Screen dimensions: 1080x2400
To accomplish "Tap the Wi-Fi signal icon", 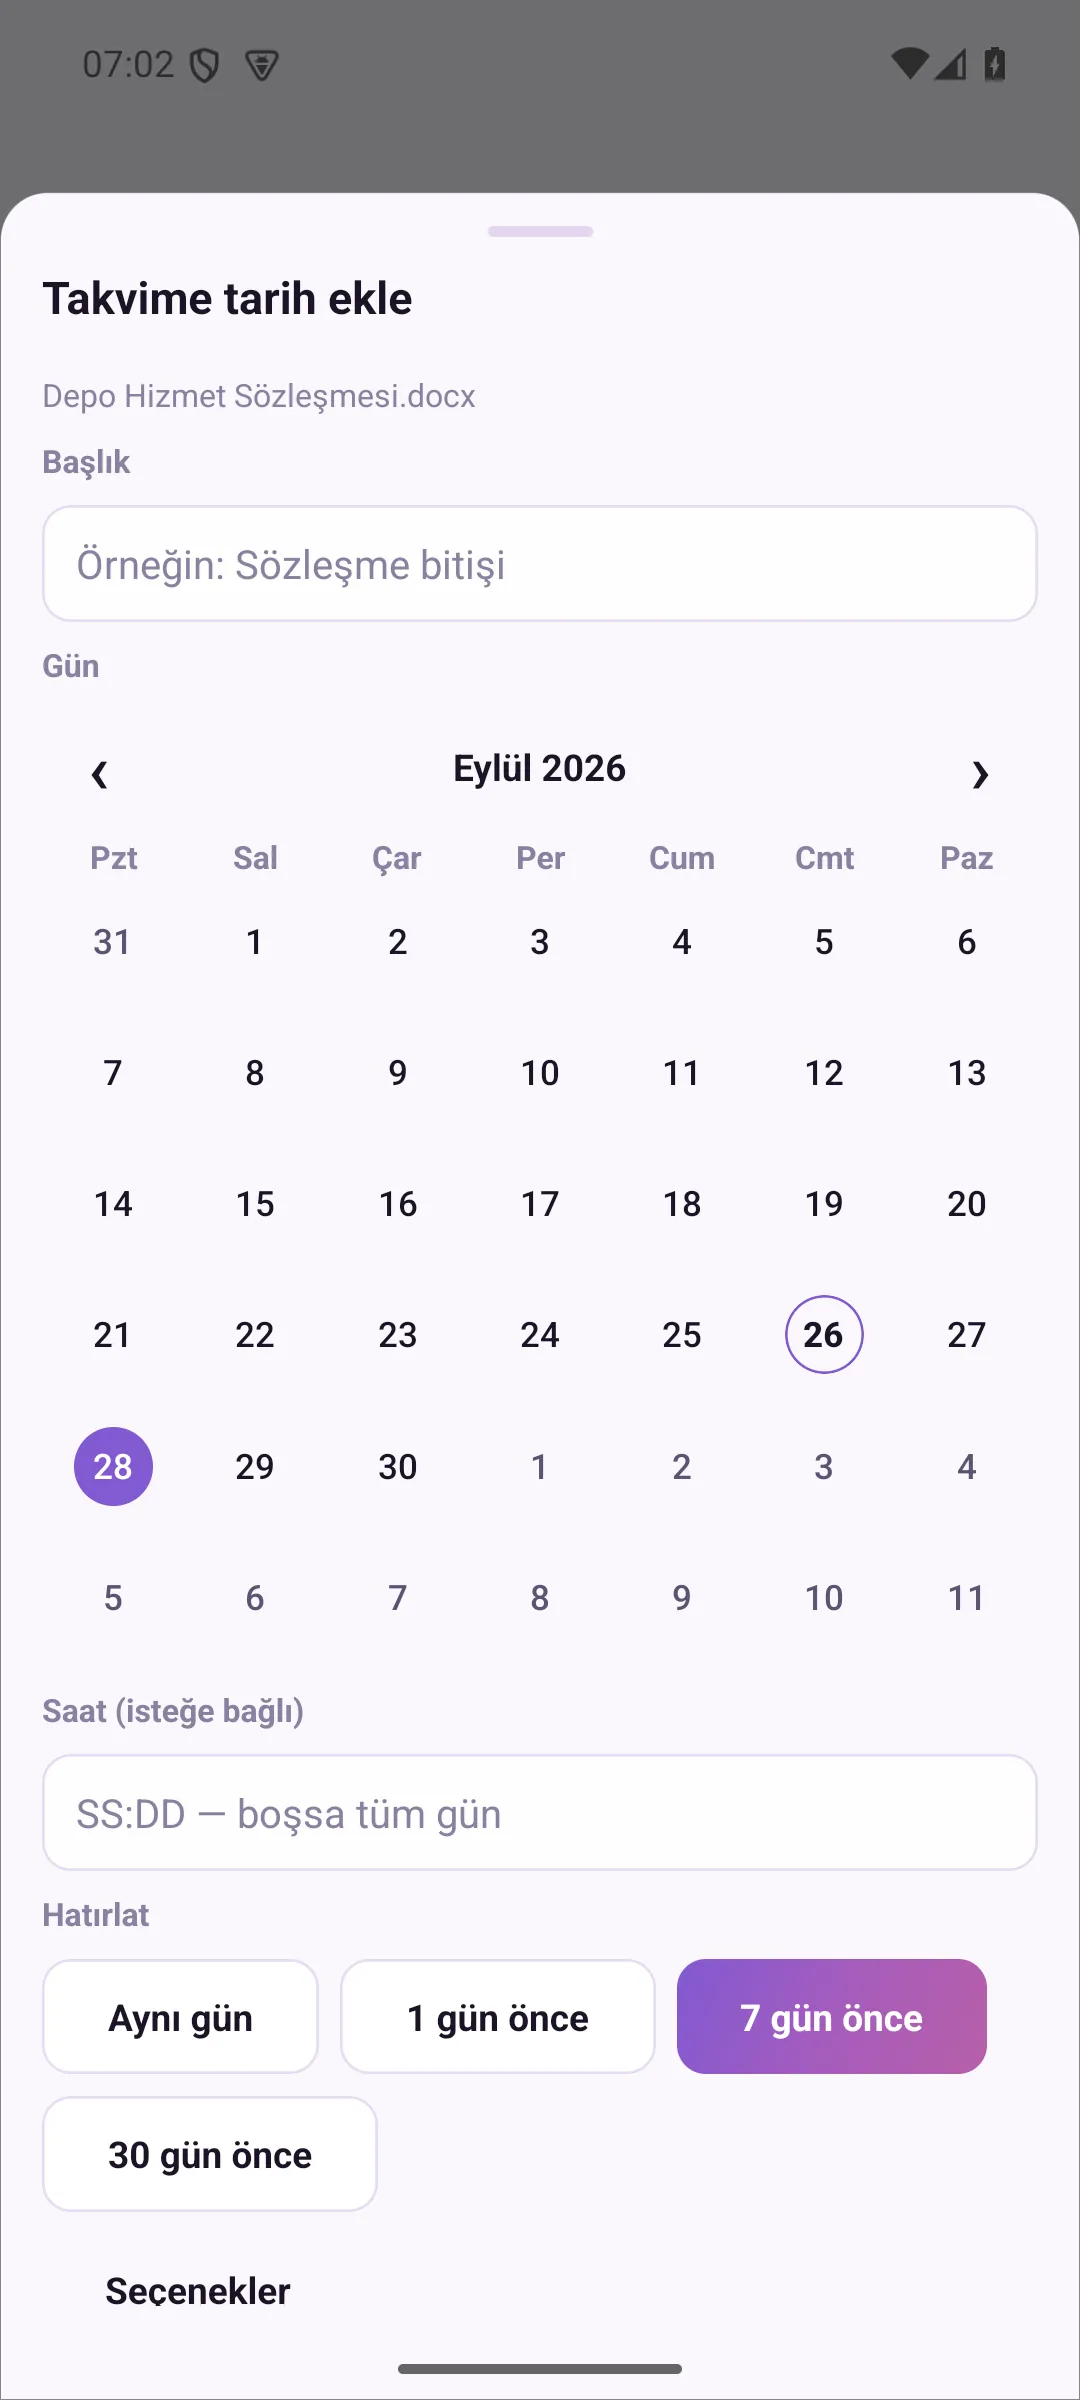I will tap(910, 64).
